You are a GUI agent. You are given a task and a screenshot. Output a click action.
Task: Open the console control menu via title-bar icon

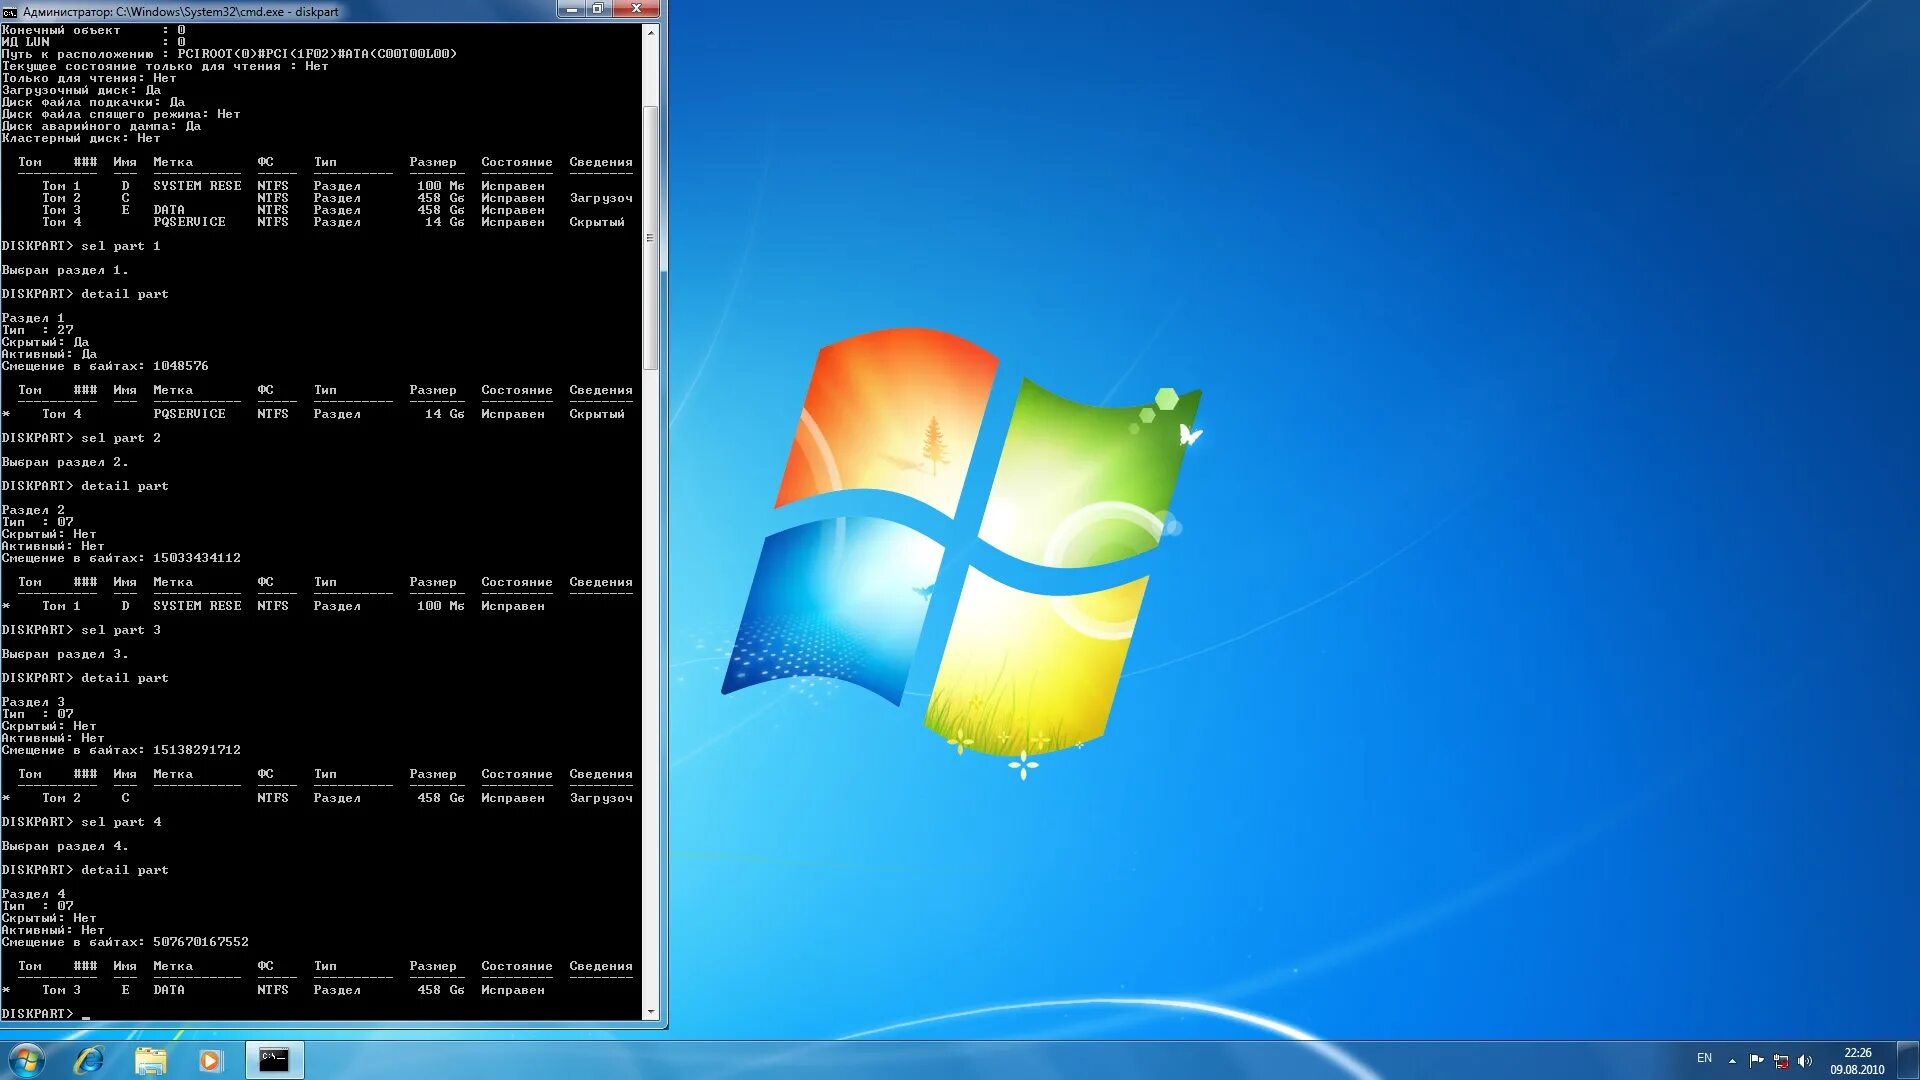pos(9,11)
